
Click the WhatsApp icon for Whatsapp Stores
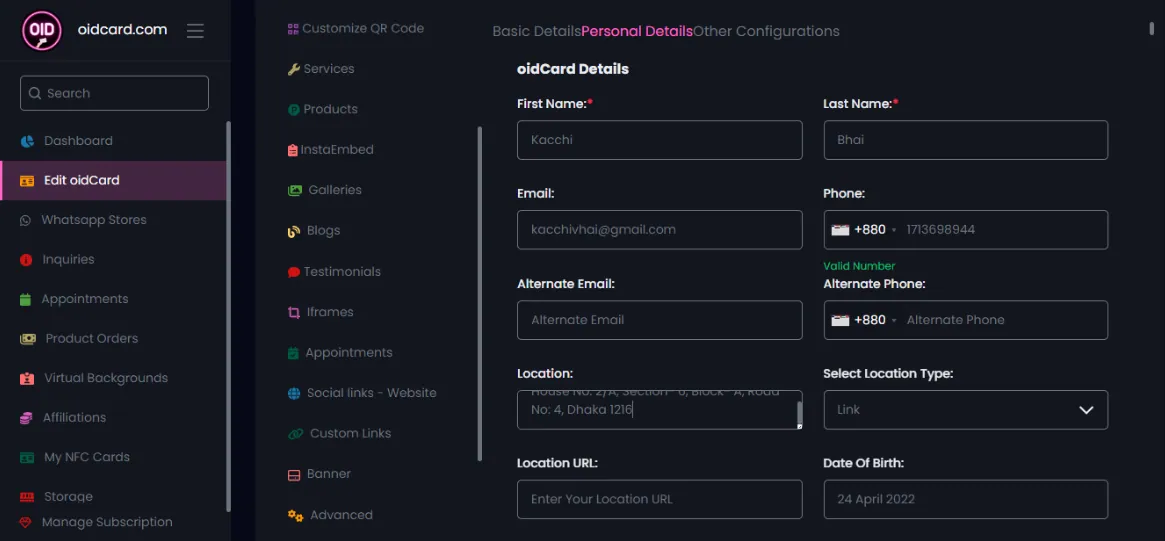(26, 220)
